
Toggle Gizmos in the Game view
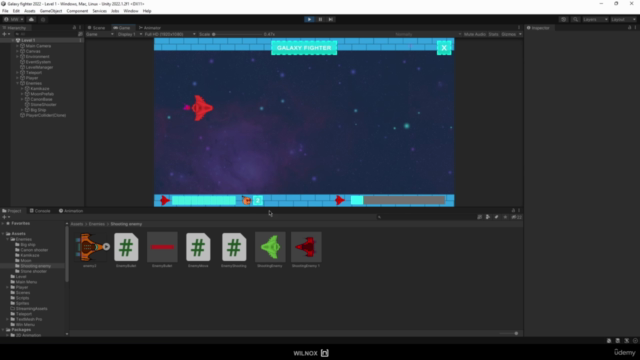(x=508, y=34)
